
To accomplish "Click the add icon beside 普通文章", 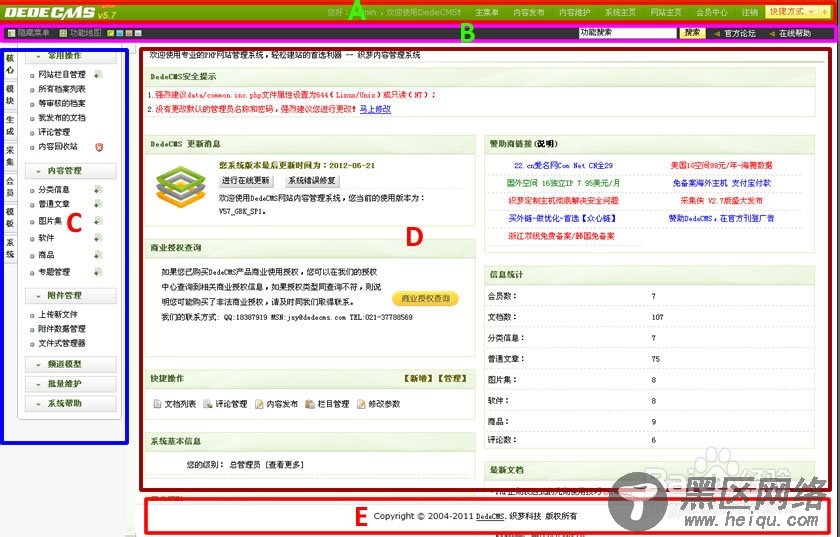I will (x=98, y=204).
